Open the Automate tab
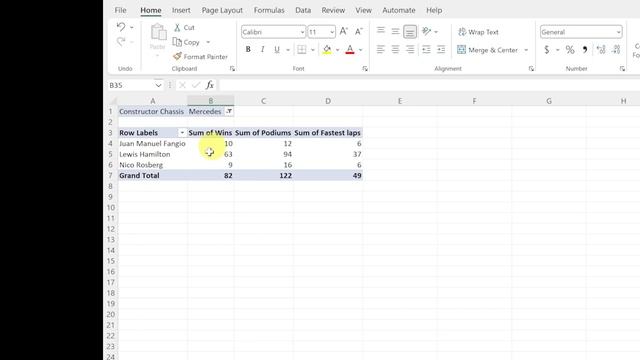 (x=399, y=10)
